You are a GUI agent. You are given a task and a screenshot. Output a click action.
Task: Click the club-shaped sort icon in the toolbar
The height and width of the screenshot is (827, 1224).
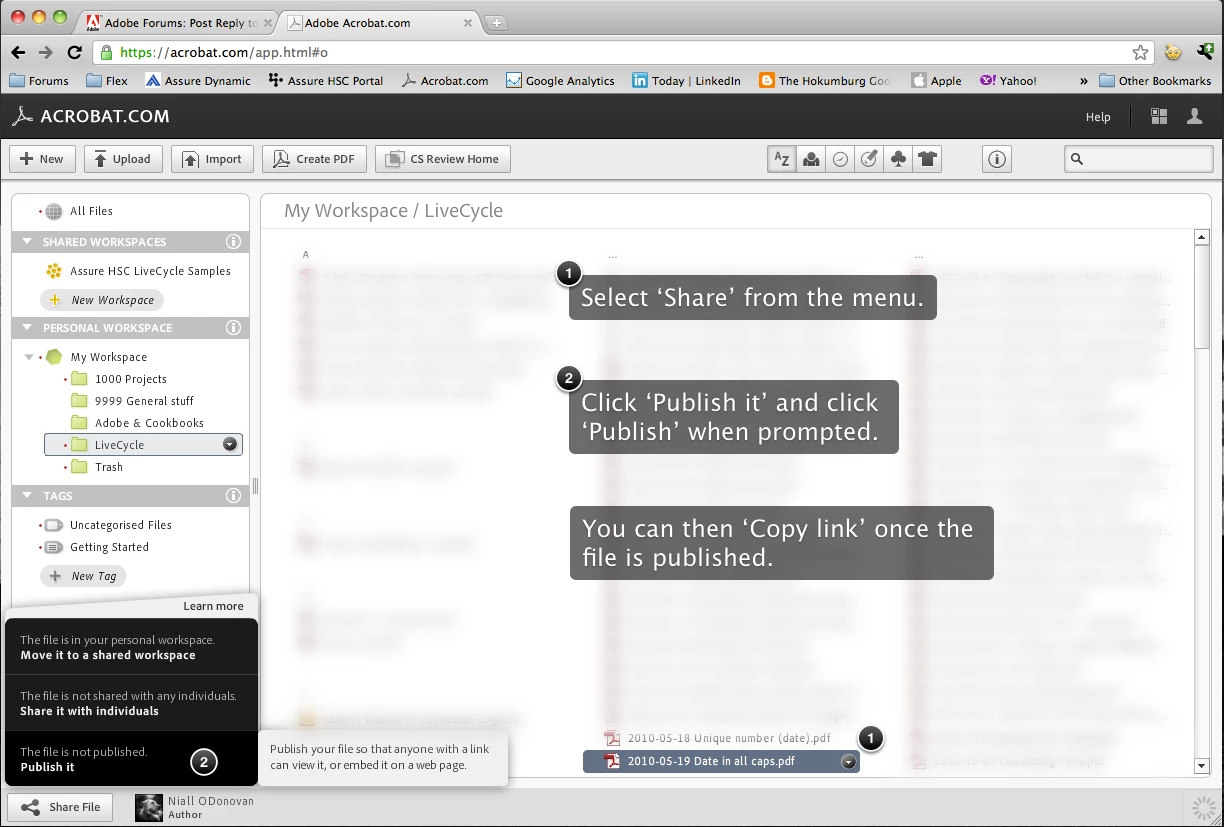(x=898, y=159)
